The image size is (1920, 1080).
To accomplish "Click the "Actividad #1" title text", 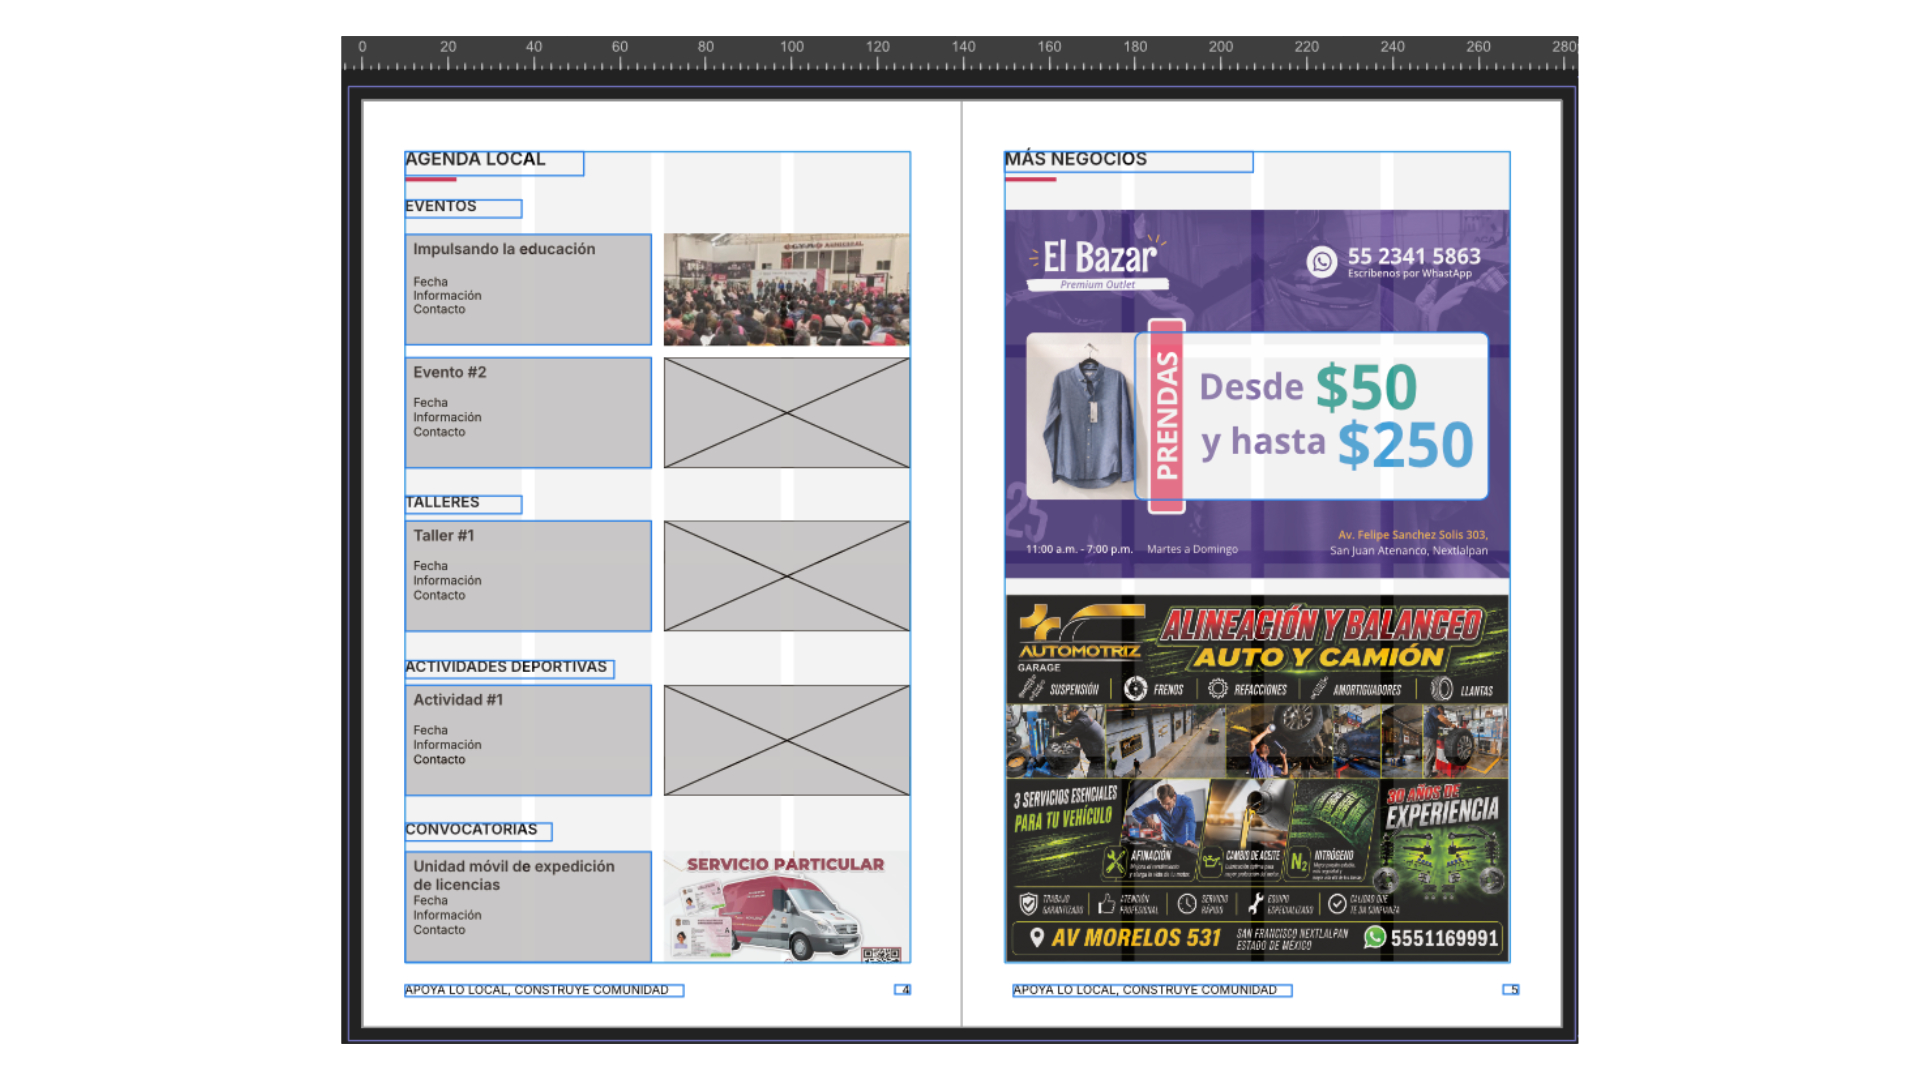I will point(458,700).
